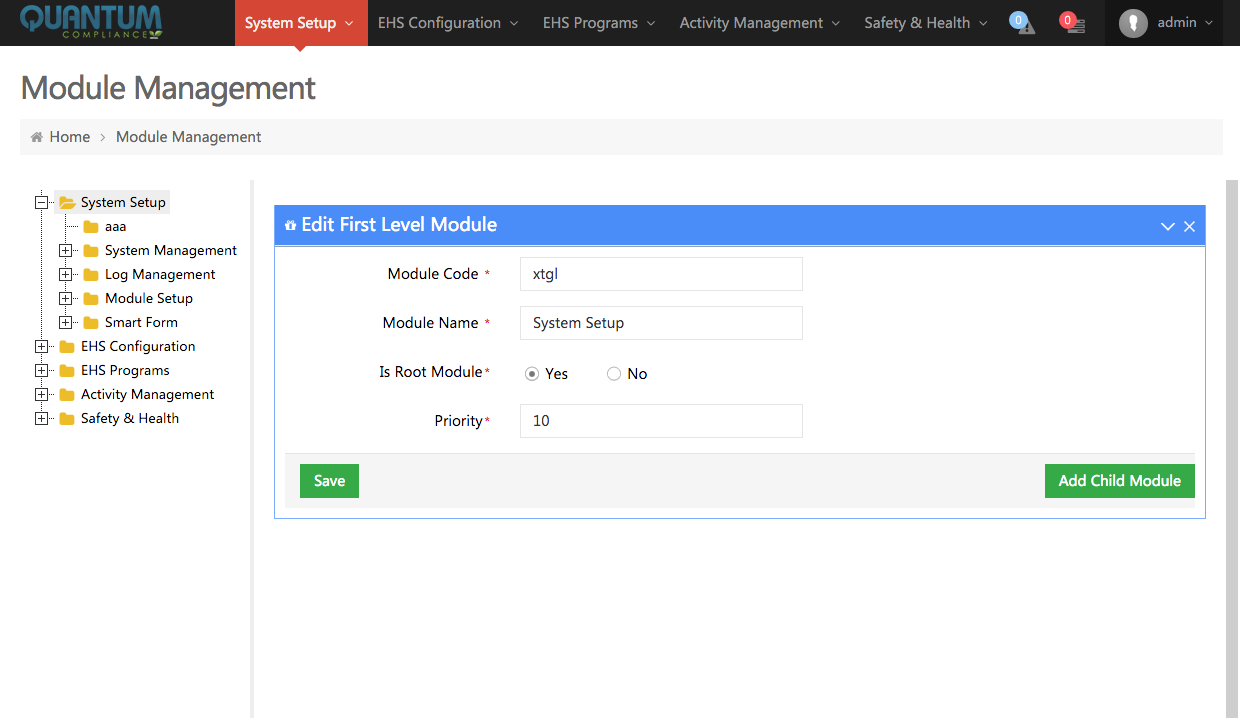The height and width of the screenshot is (718, 1240).
Task: Expand the EHS Configuration tree node
Action: [41, 346]
